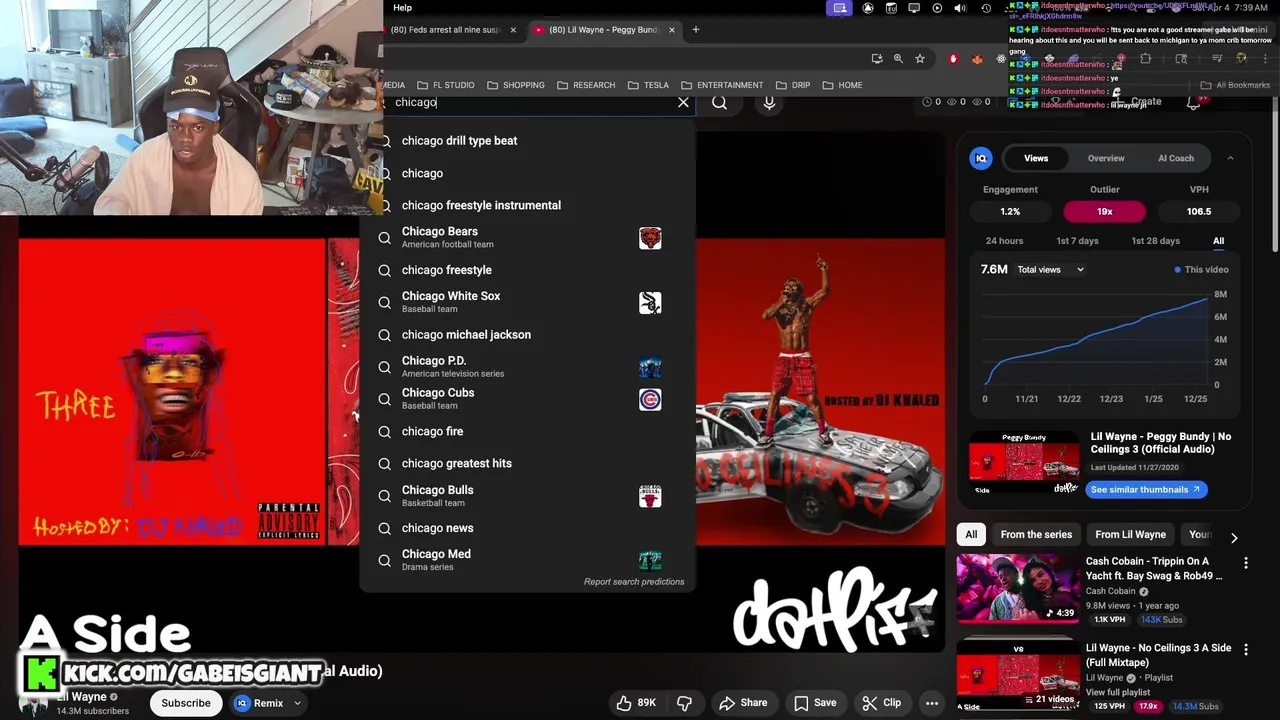
Task: Select the 1st 28 days range tab
Action: (1155, 241)
